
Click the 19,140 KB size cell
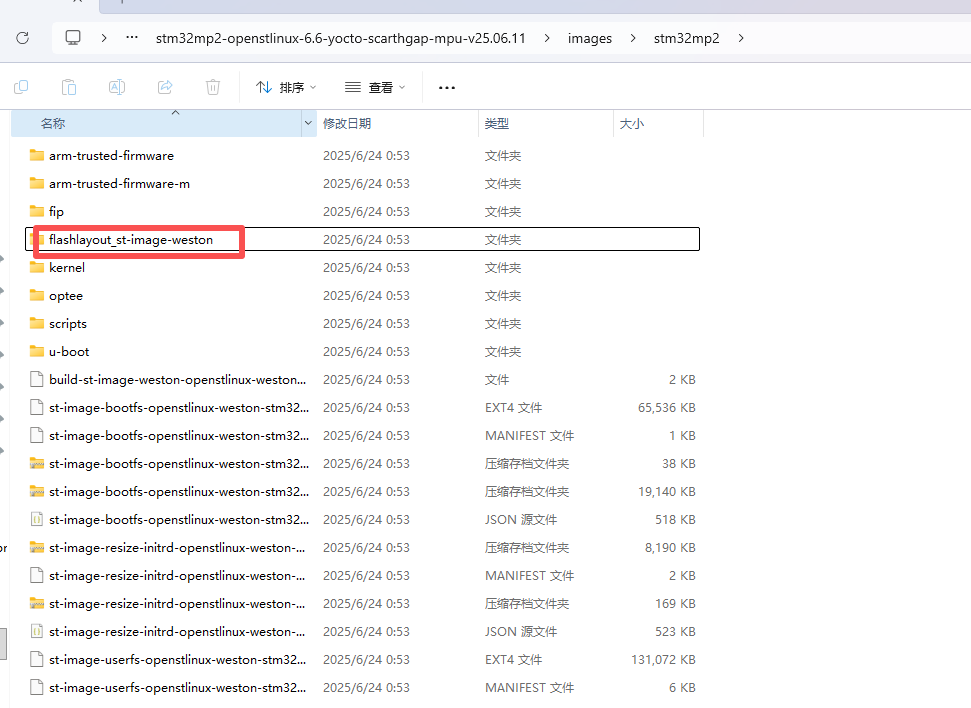click(666, 492)
